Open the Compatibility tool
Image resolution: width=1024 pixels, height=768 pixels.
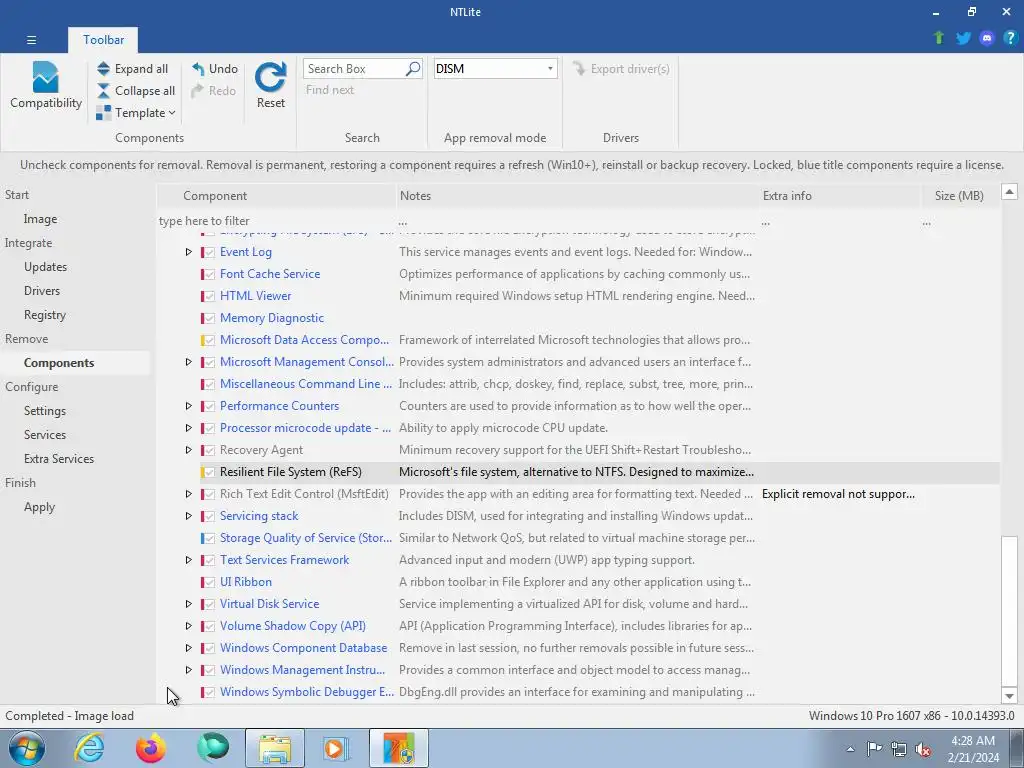pos(46,86)
